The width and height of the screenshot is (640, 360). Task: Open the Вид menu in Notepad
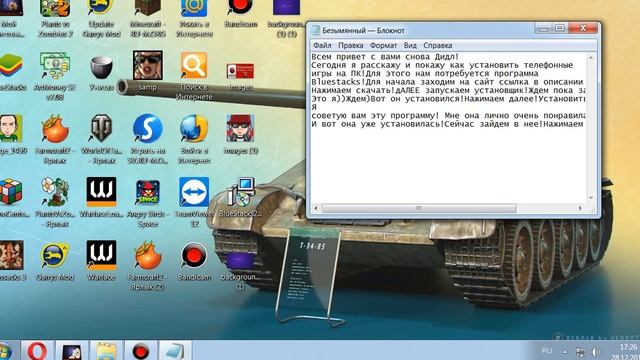410,45
